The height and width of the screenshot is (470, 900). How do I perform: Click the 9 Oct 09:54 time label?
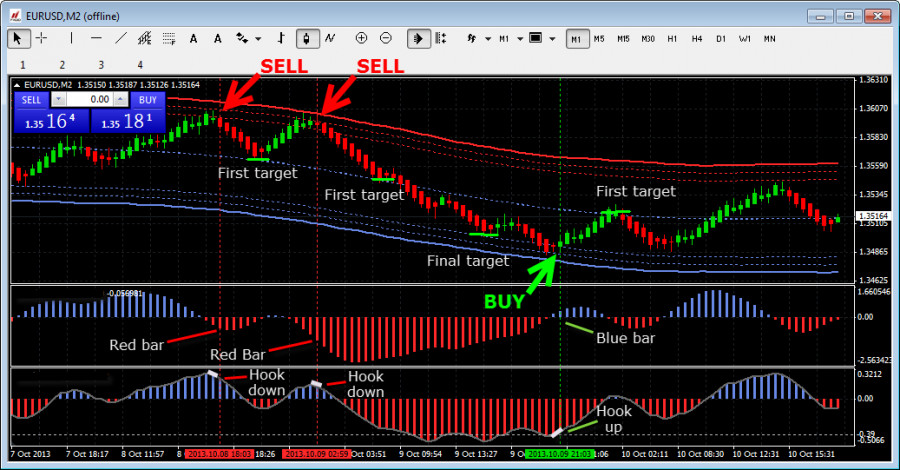click(x=421, y=454)
